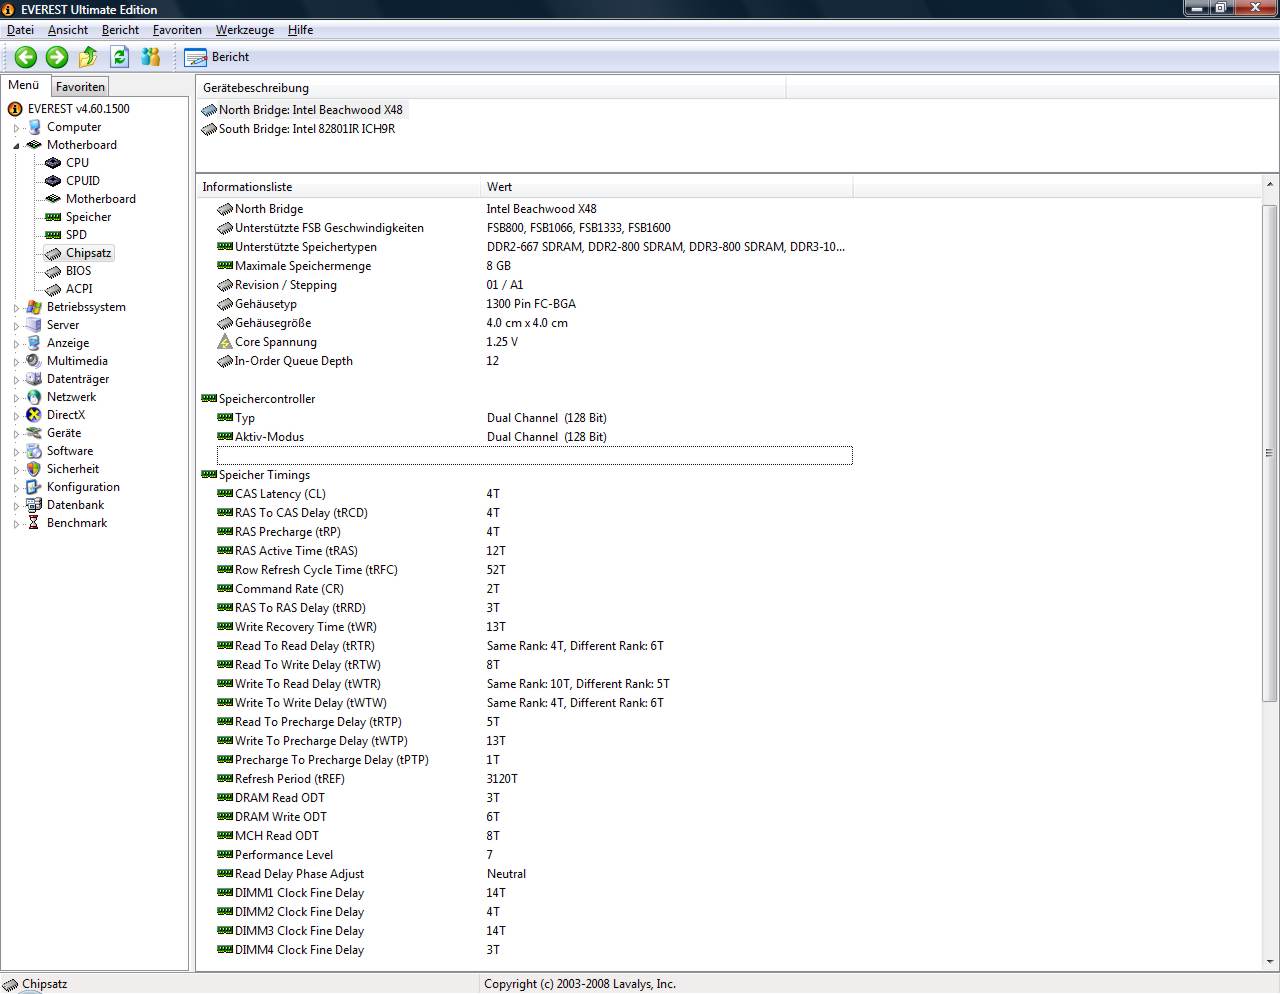Expand the Betriebssystem node
The width and height of the screenshot is (1280, 994).
pyautogui.click(x=16, y=308)
